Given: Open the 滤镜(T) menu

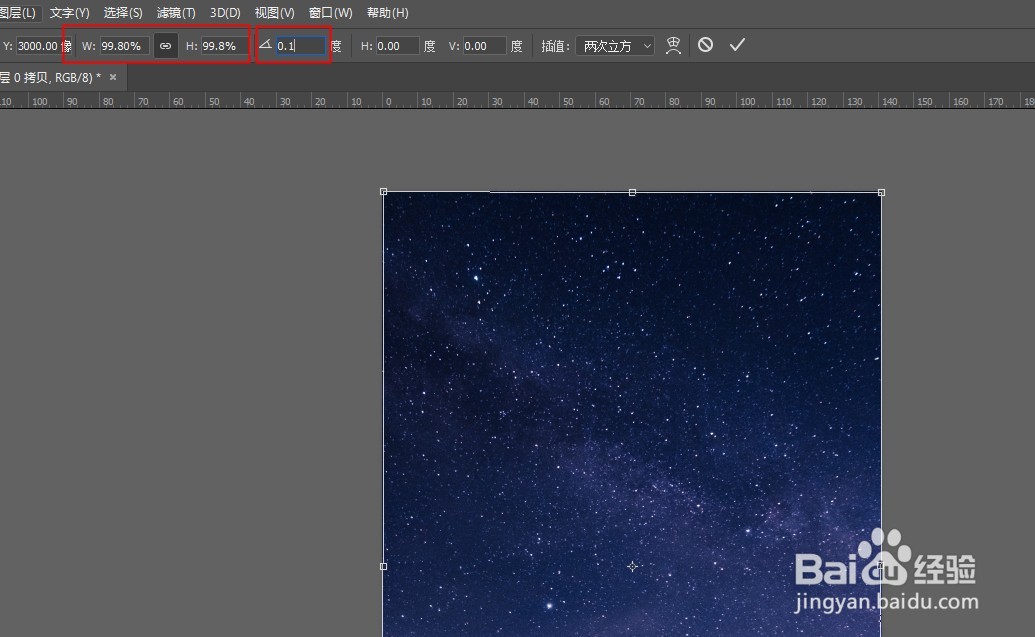Looking at the screenshot, I should point(176,13).
